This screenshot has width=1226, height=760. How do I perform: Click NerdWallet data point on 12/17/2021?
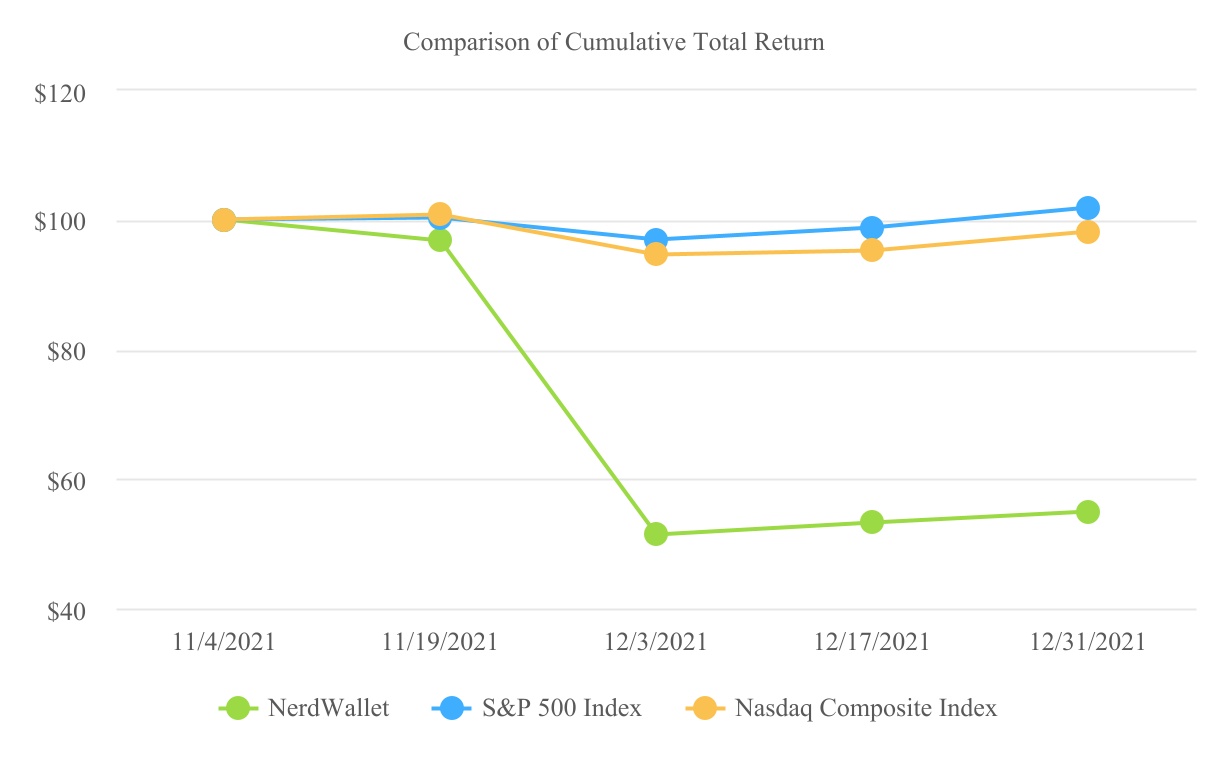[x=872, y=522]
